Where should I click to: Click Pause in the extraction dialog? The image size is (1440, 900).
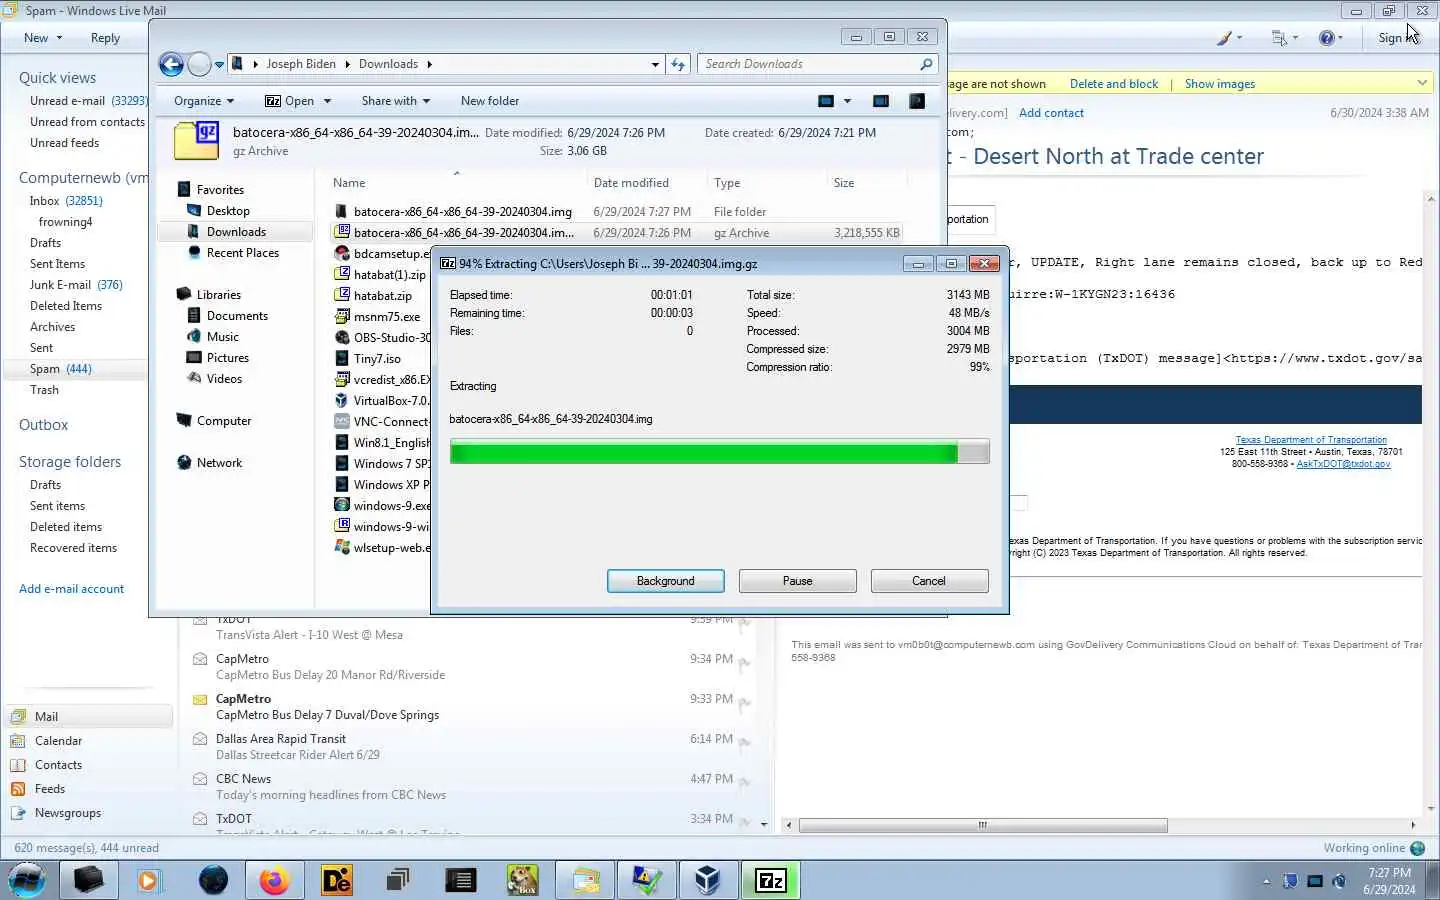tap(797, 581)
